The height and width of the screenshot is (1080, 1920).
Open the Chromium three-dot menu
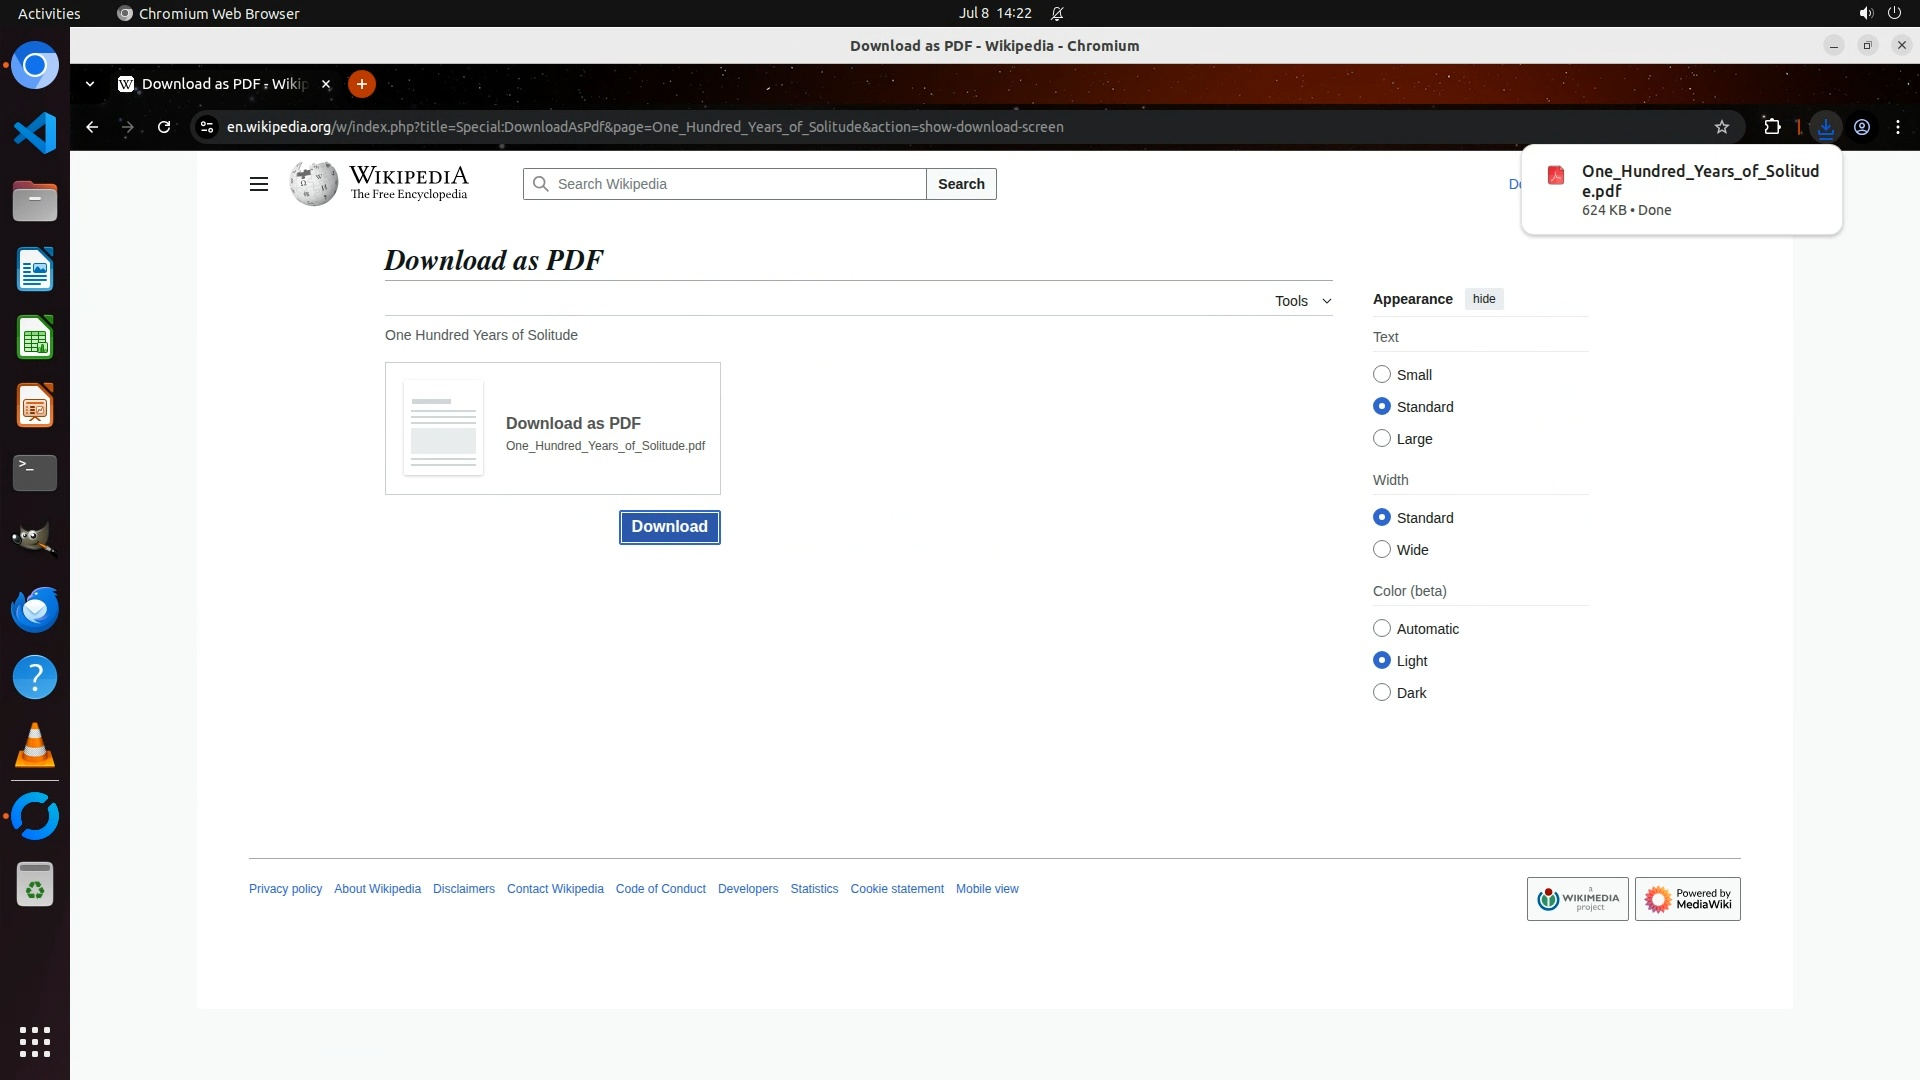pos(1898,127)
